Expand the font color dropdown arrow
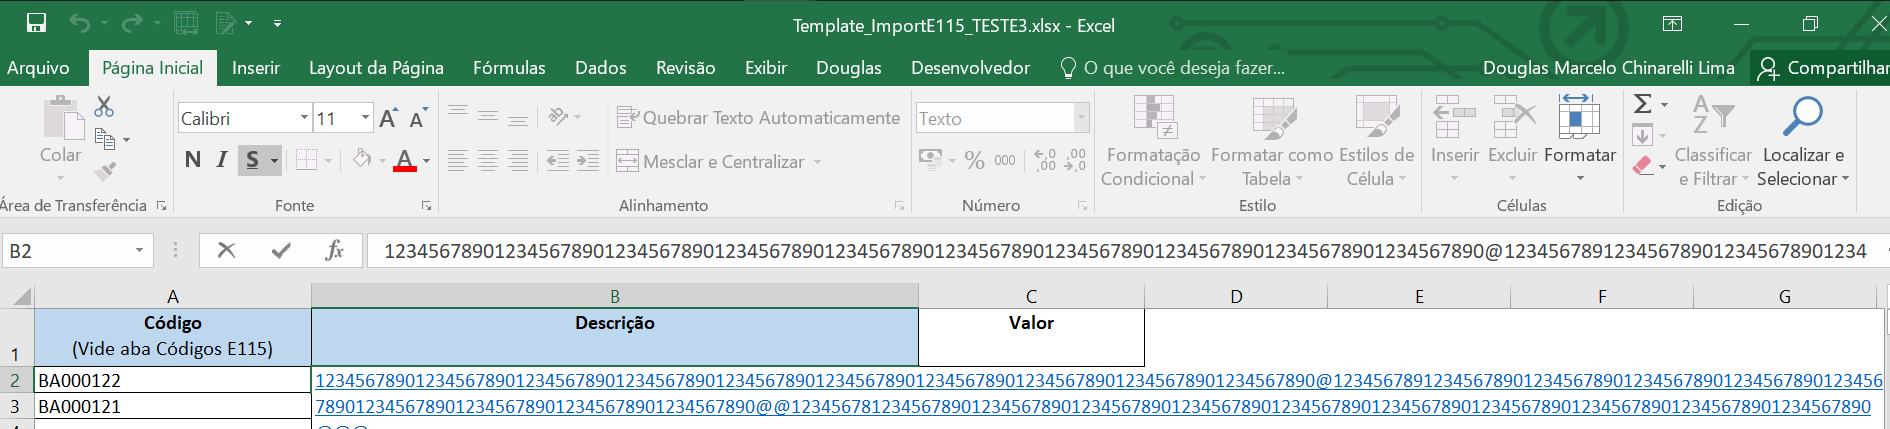This screenshot has width=1890, height=429. tap(427, 161)
